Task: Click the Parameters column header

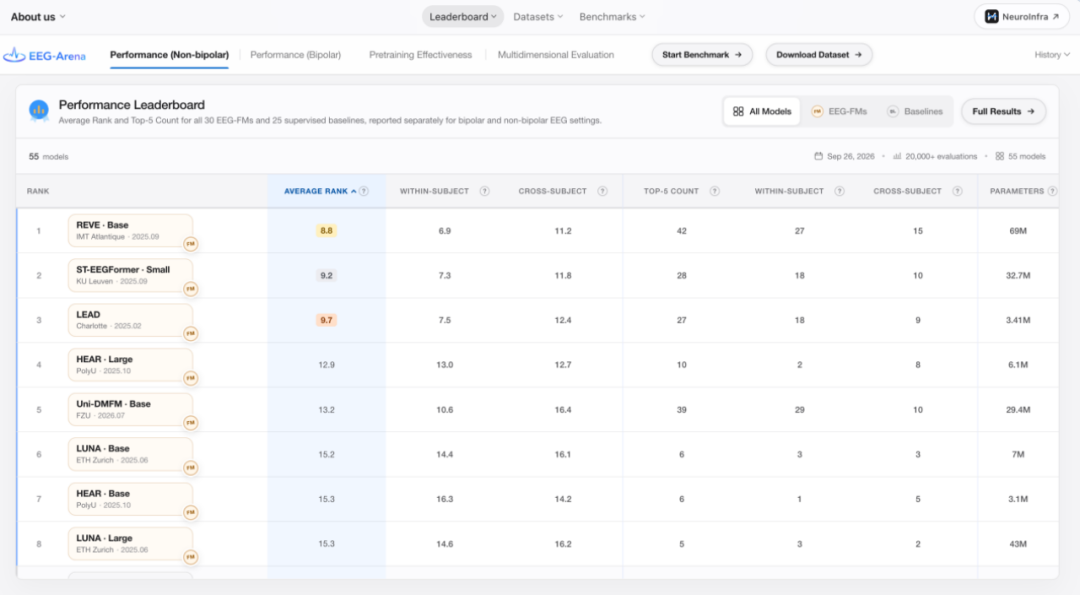Action: click(1017, 191)
